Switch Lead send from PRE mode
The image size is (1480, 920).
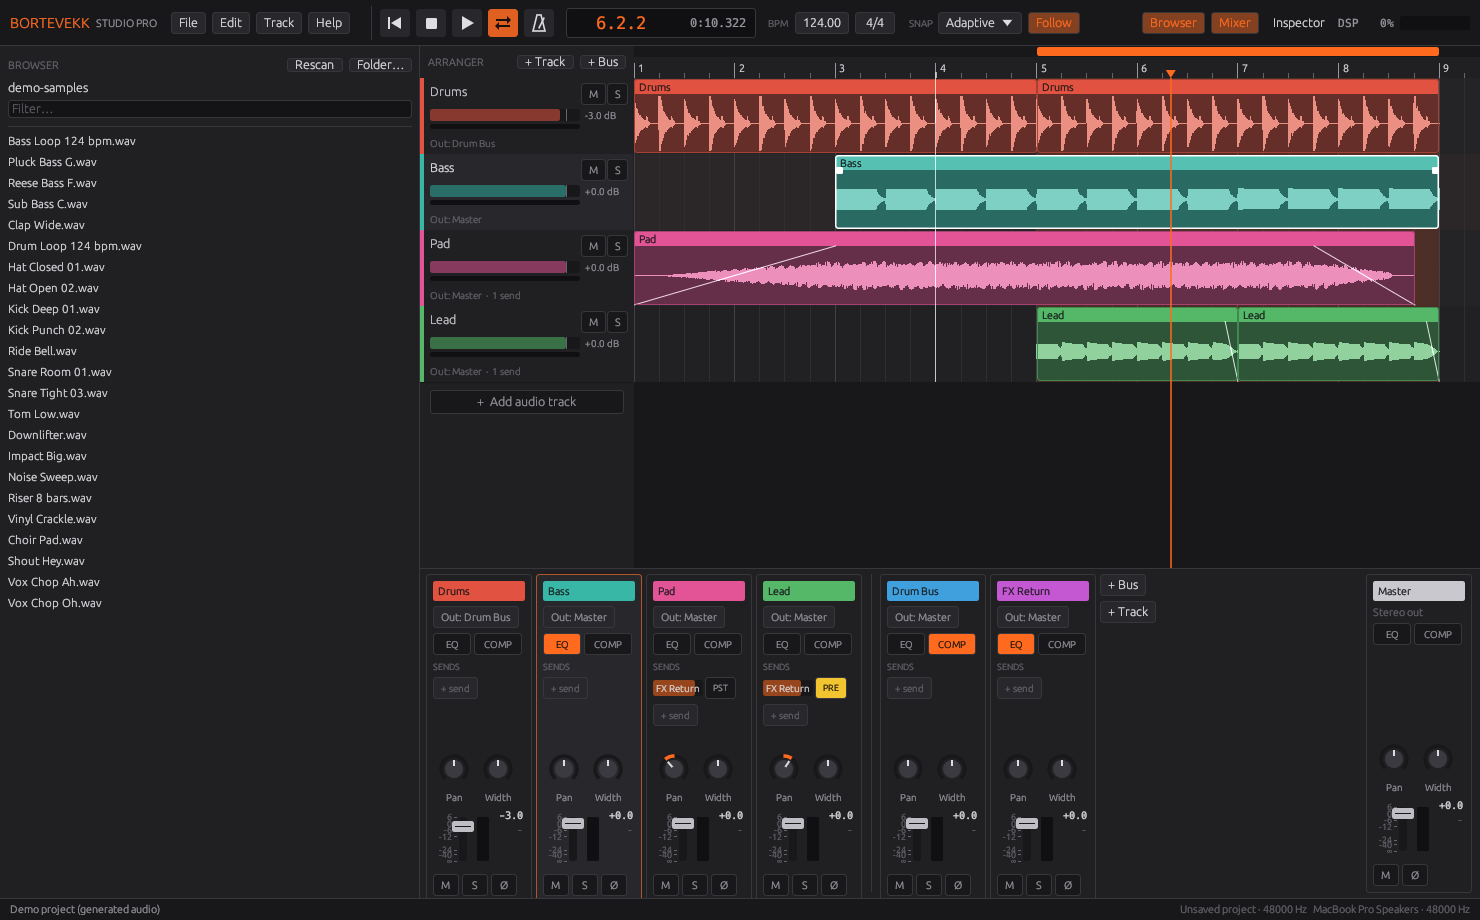831,688
